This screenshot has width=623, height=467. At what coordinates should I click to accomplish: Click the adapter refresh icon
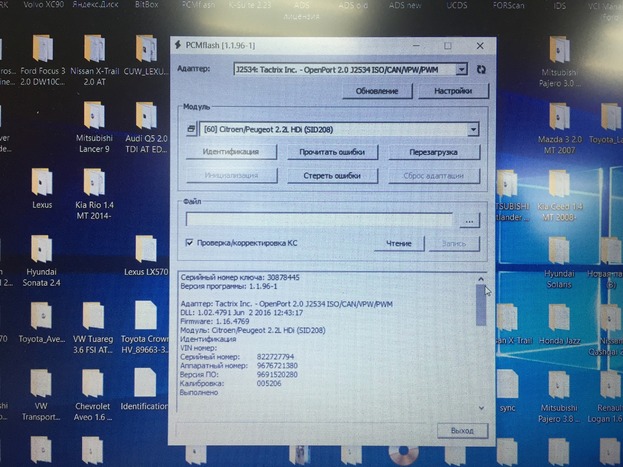481,69
